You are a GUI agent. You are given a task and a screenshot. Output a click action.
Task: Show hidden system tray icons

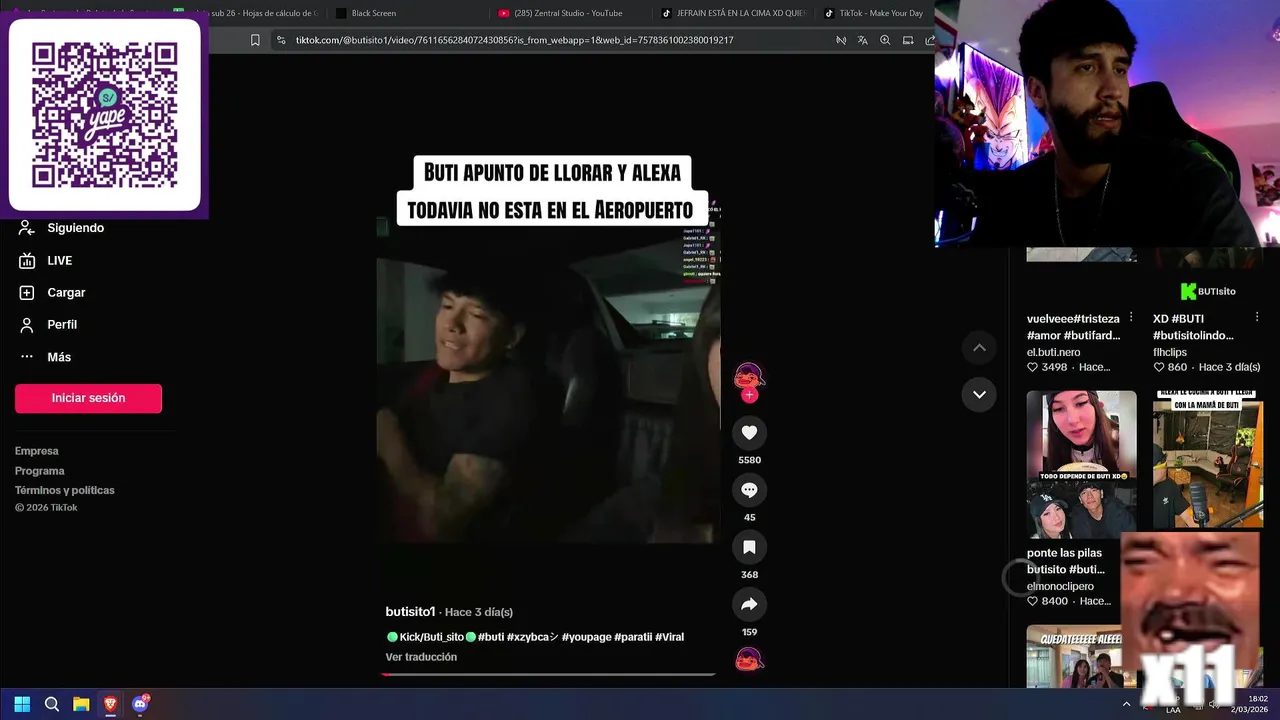[1126, 704]
